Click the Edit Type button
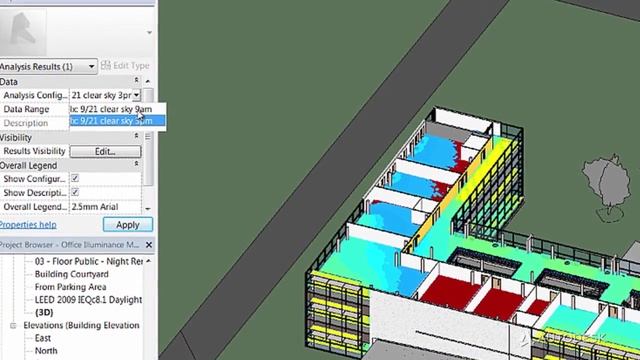 pos(125,66)
